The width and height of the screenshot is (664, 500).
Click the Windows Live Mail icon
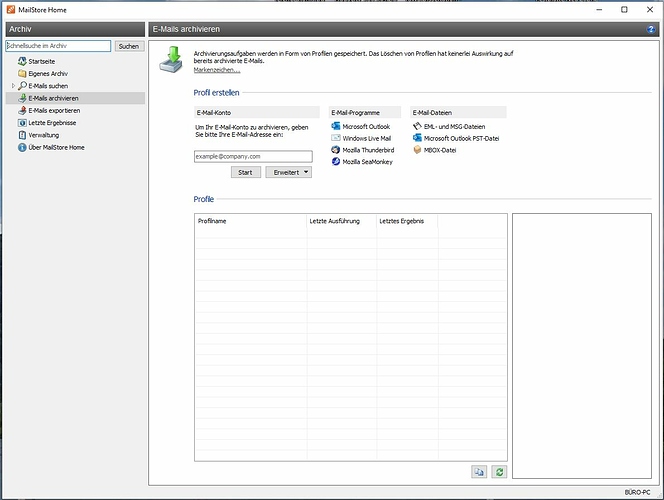coord(336,138)
